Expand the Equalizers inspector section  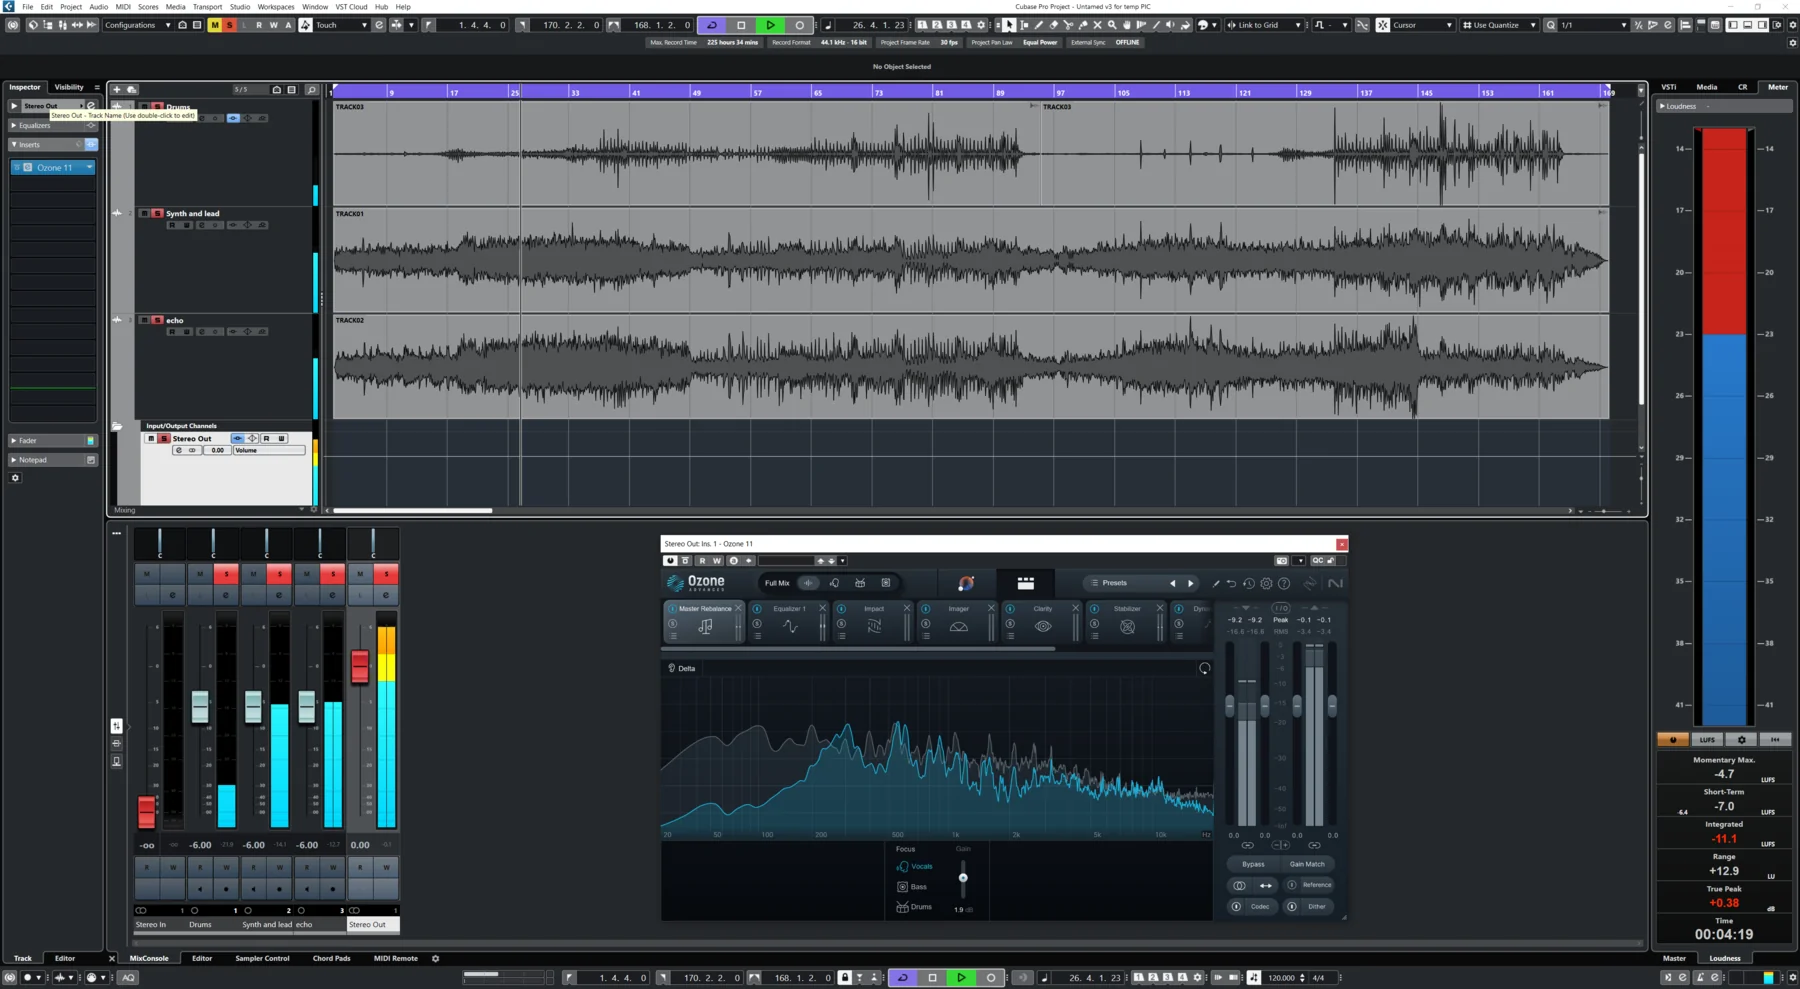[52, 125]
